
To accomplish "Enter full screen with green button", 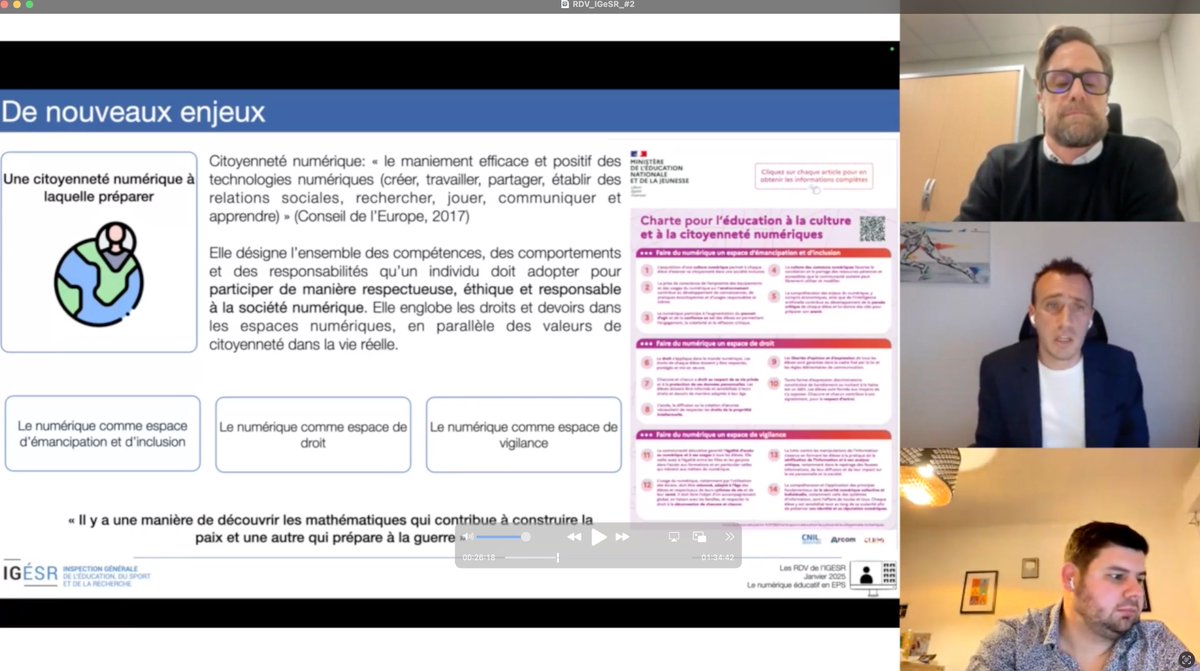I will click(29, 4).
